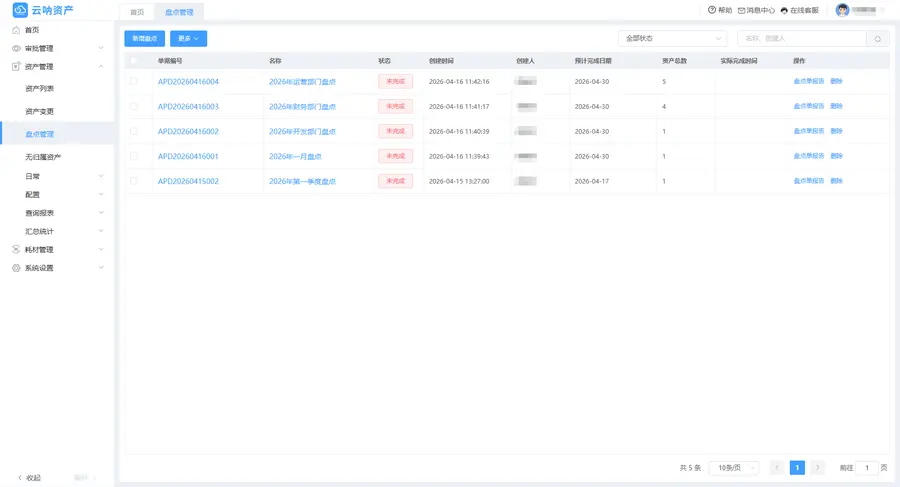900x487 pixels.
Task: Click the 新增盘点 button
Action: point(145,38)
